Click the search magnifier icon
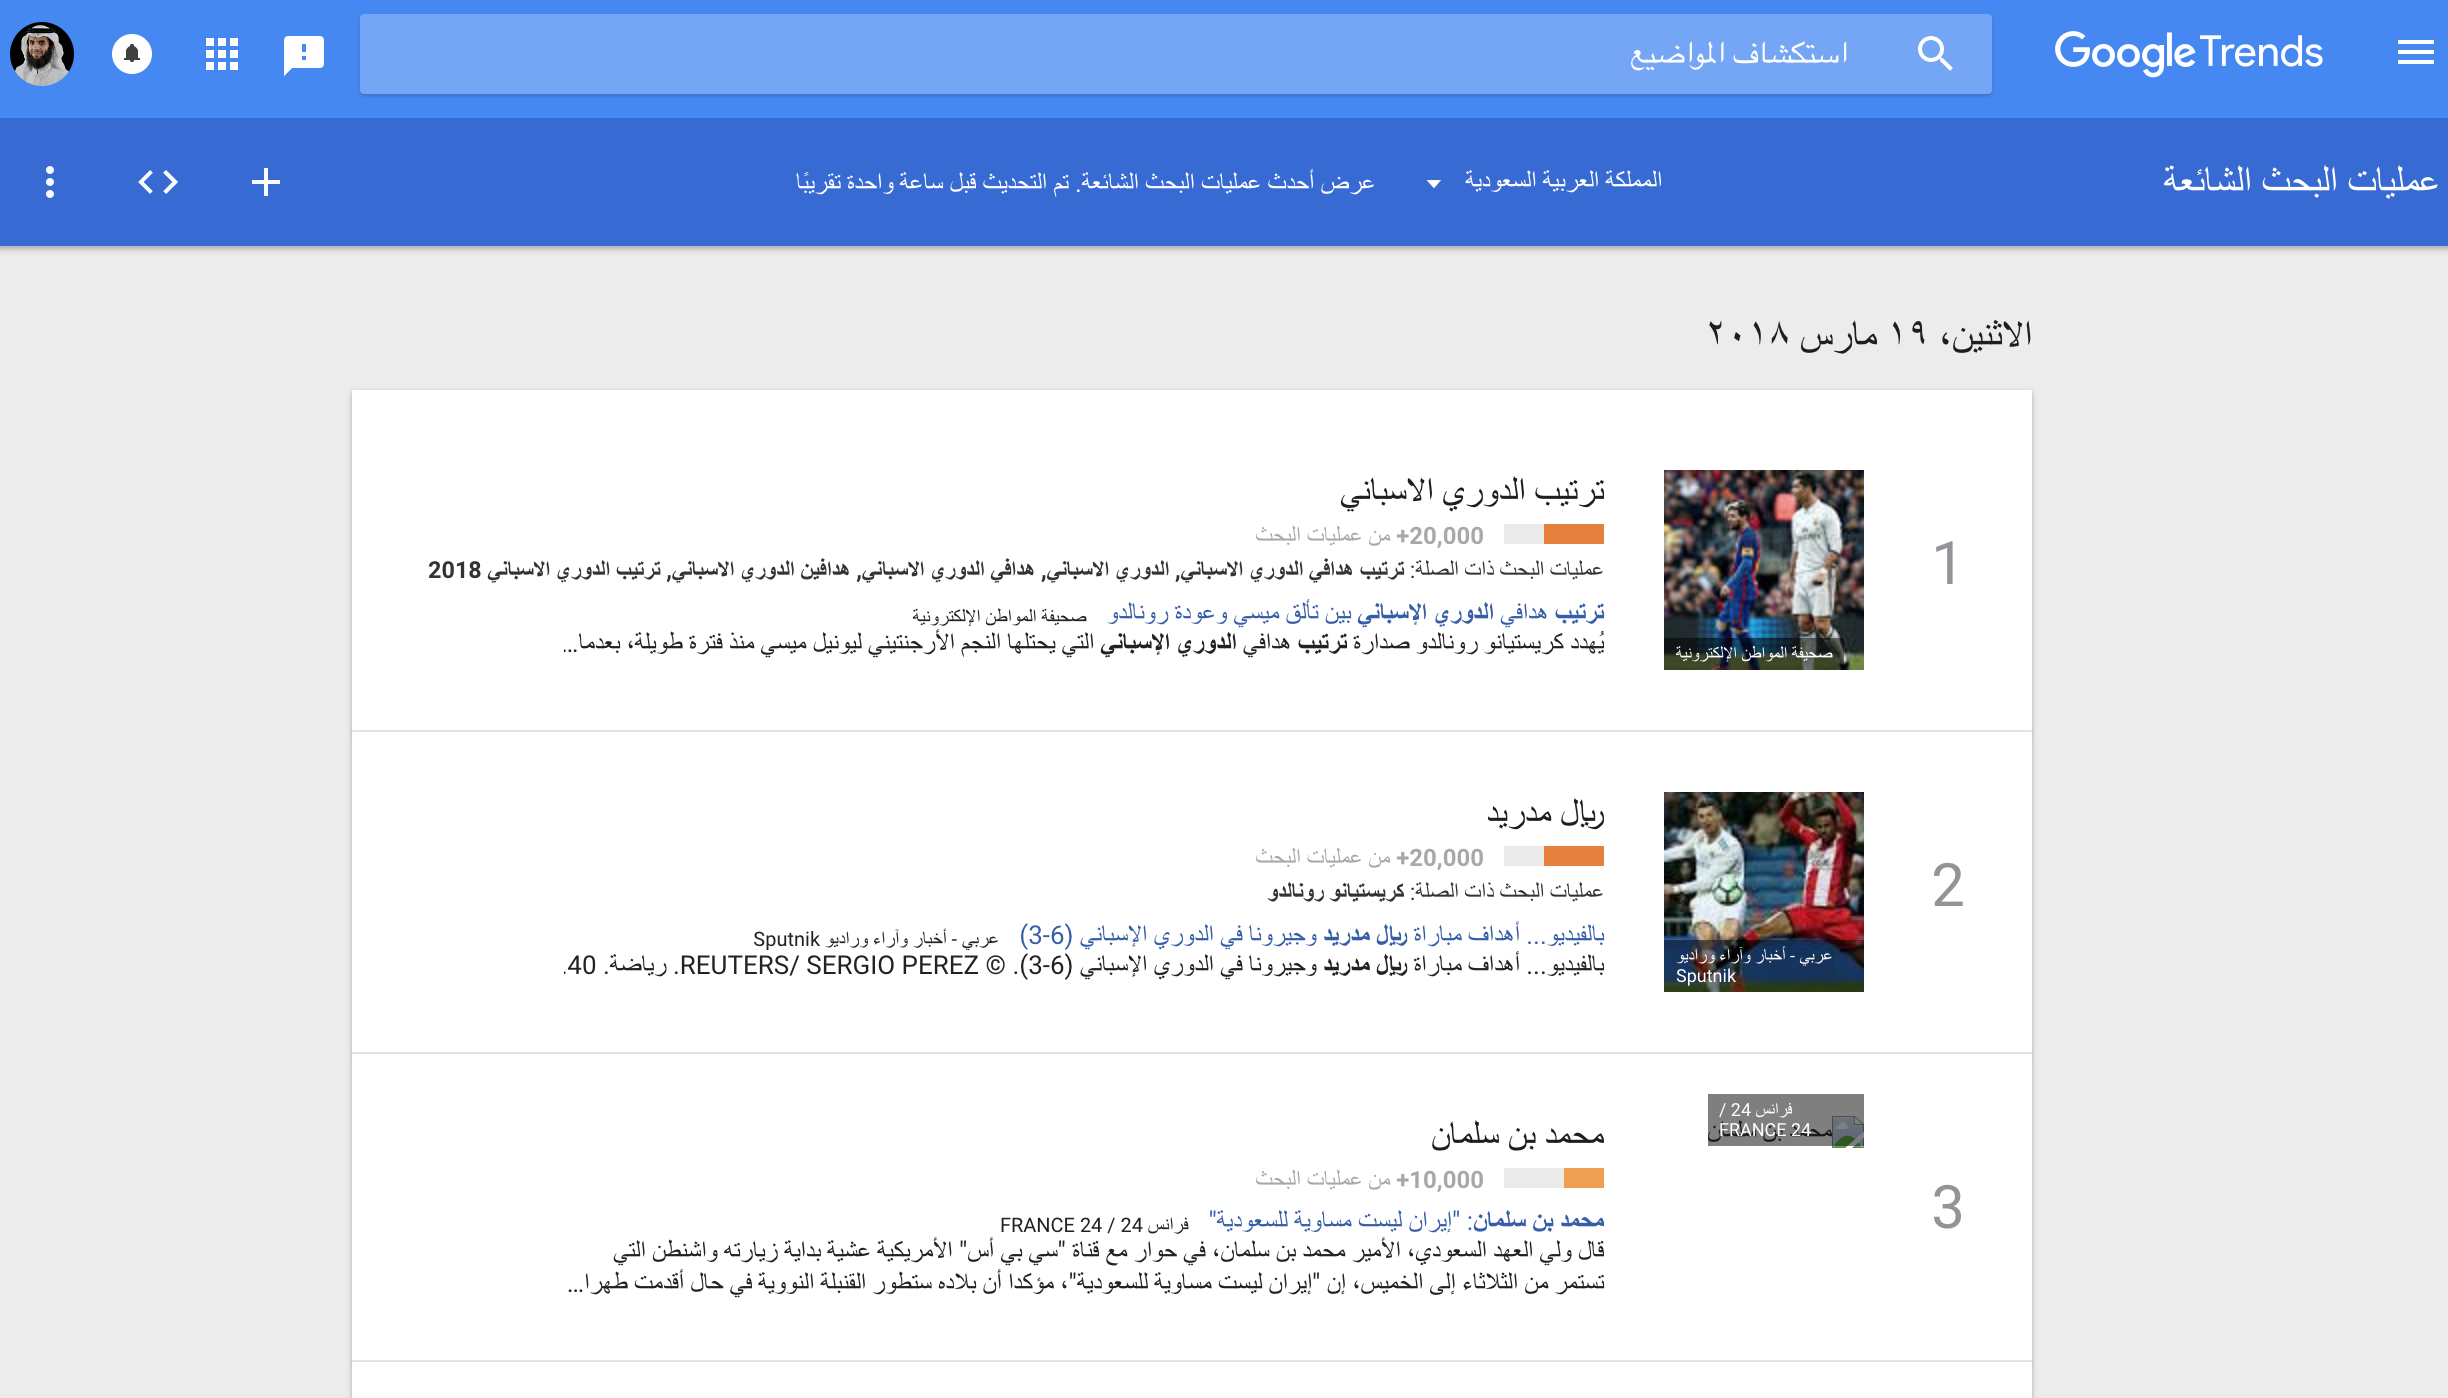The height and width of the screenshot is (1398, 2448). coord(1934,53)
